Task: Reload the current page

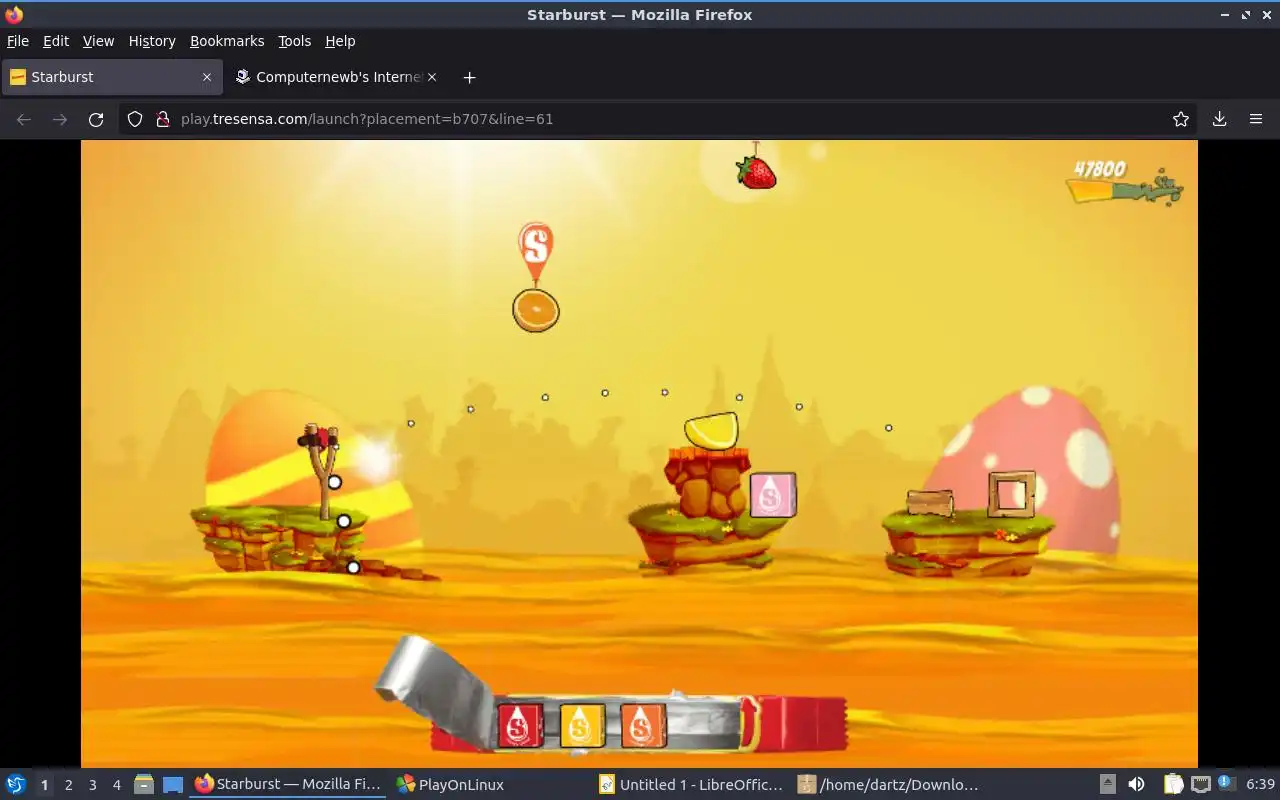Action: pyautogui.click(x=96, y=119)
